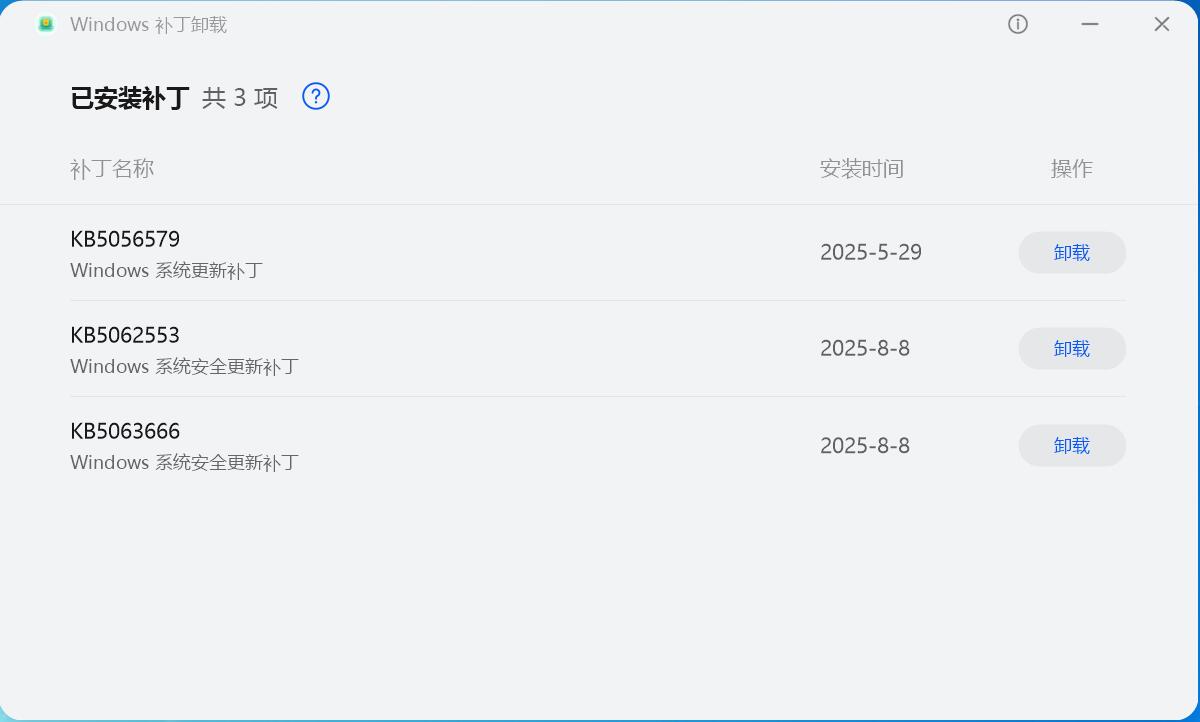The height and width of the screenshot is (722, 1200).
Task: Click the green shield program logo
Action: tap(46, 24)
